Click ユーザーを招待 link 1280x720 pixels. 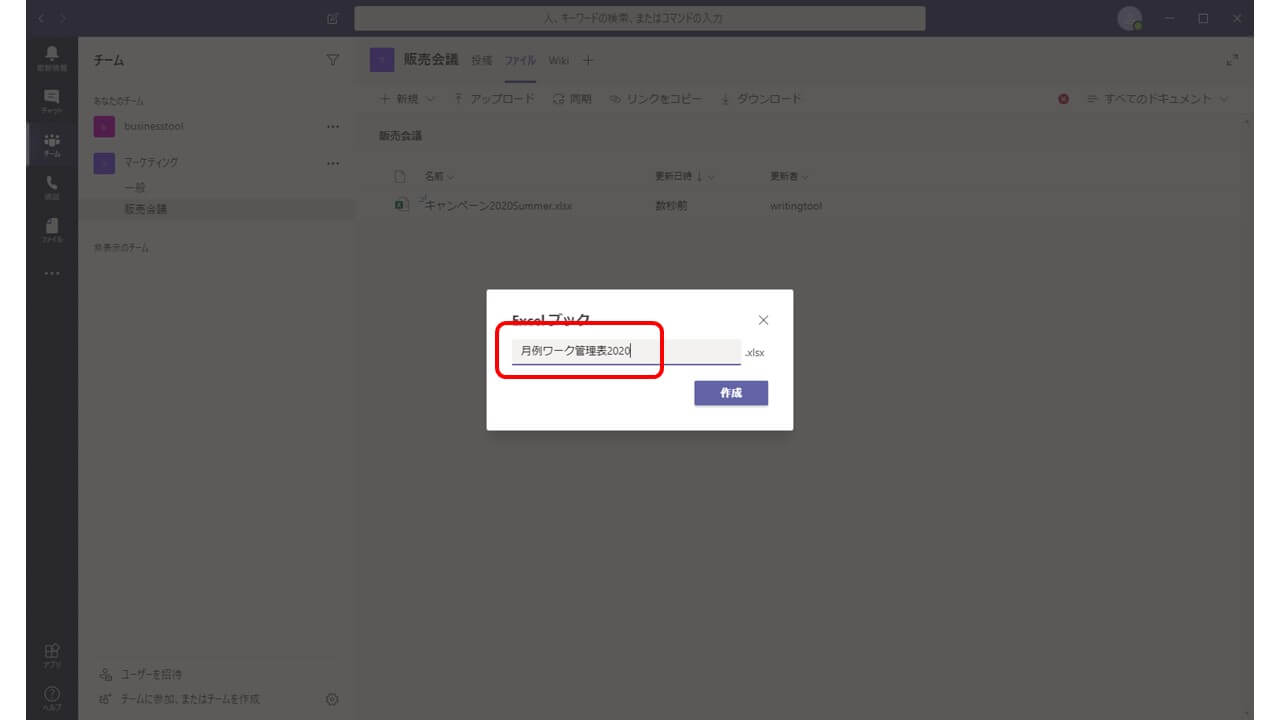(152, 674)
